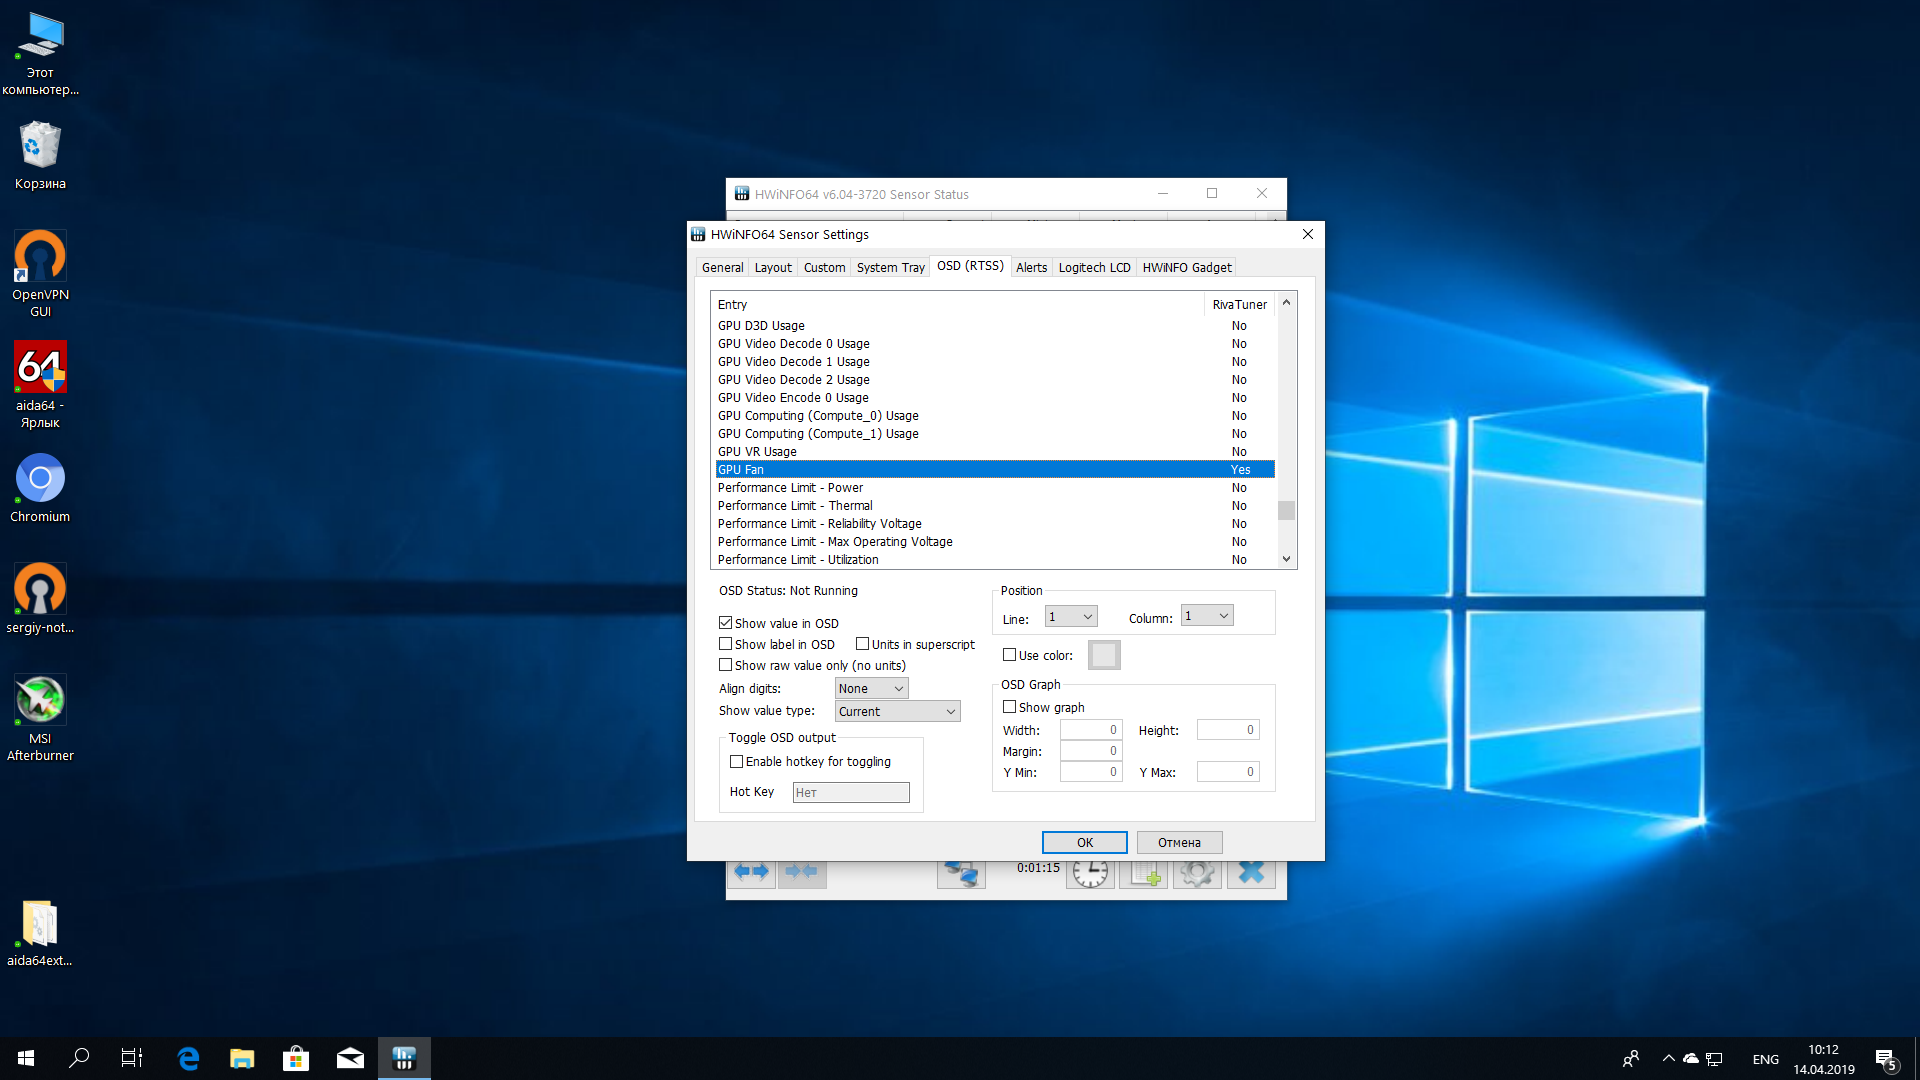This screenshot has height=1080, width=1920.
Task: Open the aida64ext folder archive on desktop
Action: coord(40,933)
